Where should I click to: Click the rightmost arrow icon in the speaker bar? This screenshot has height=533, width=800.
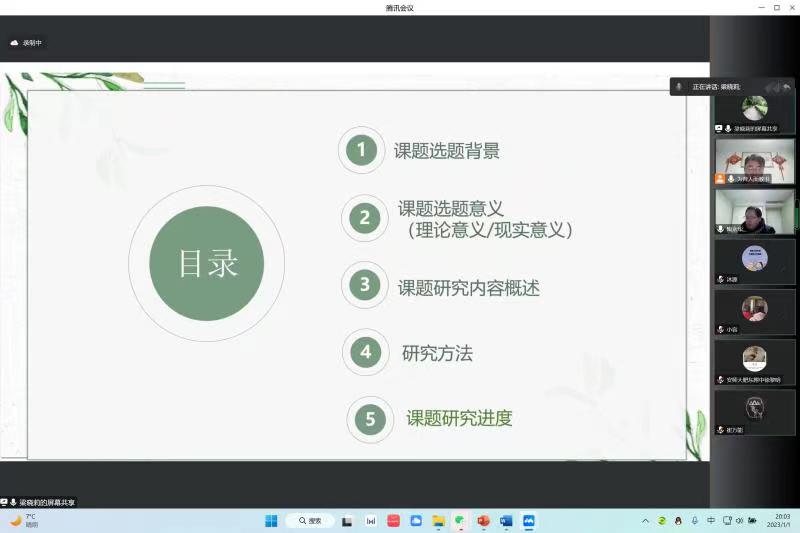point(787,88)
